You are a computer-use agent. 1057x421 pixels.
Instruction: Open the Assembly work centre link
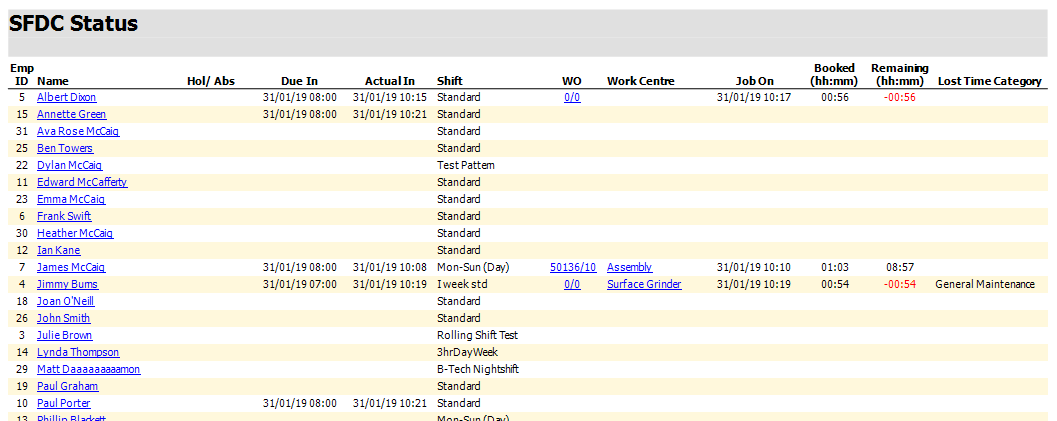(x=630, y=267)
